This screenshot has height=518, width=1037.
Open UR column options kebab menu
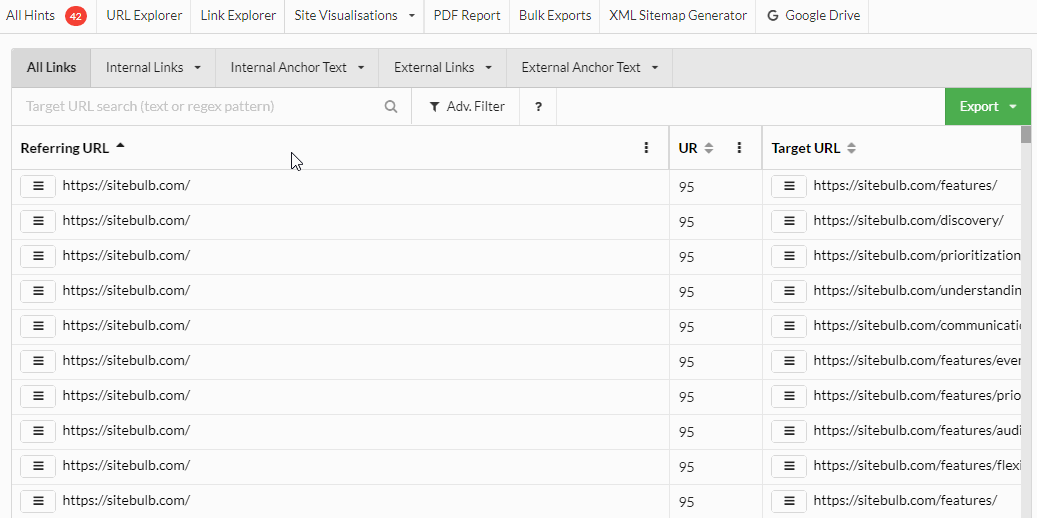[x=739, y=148]
